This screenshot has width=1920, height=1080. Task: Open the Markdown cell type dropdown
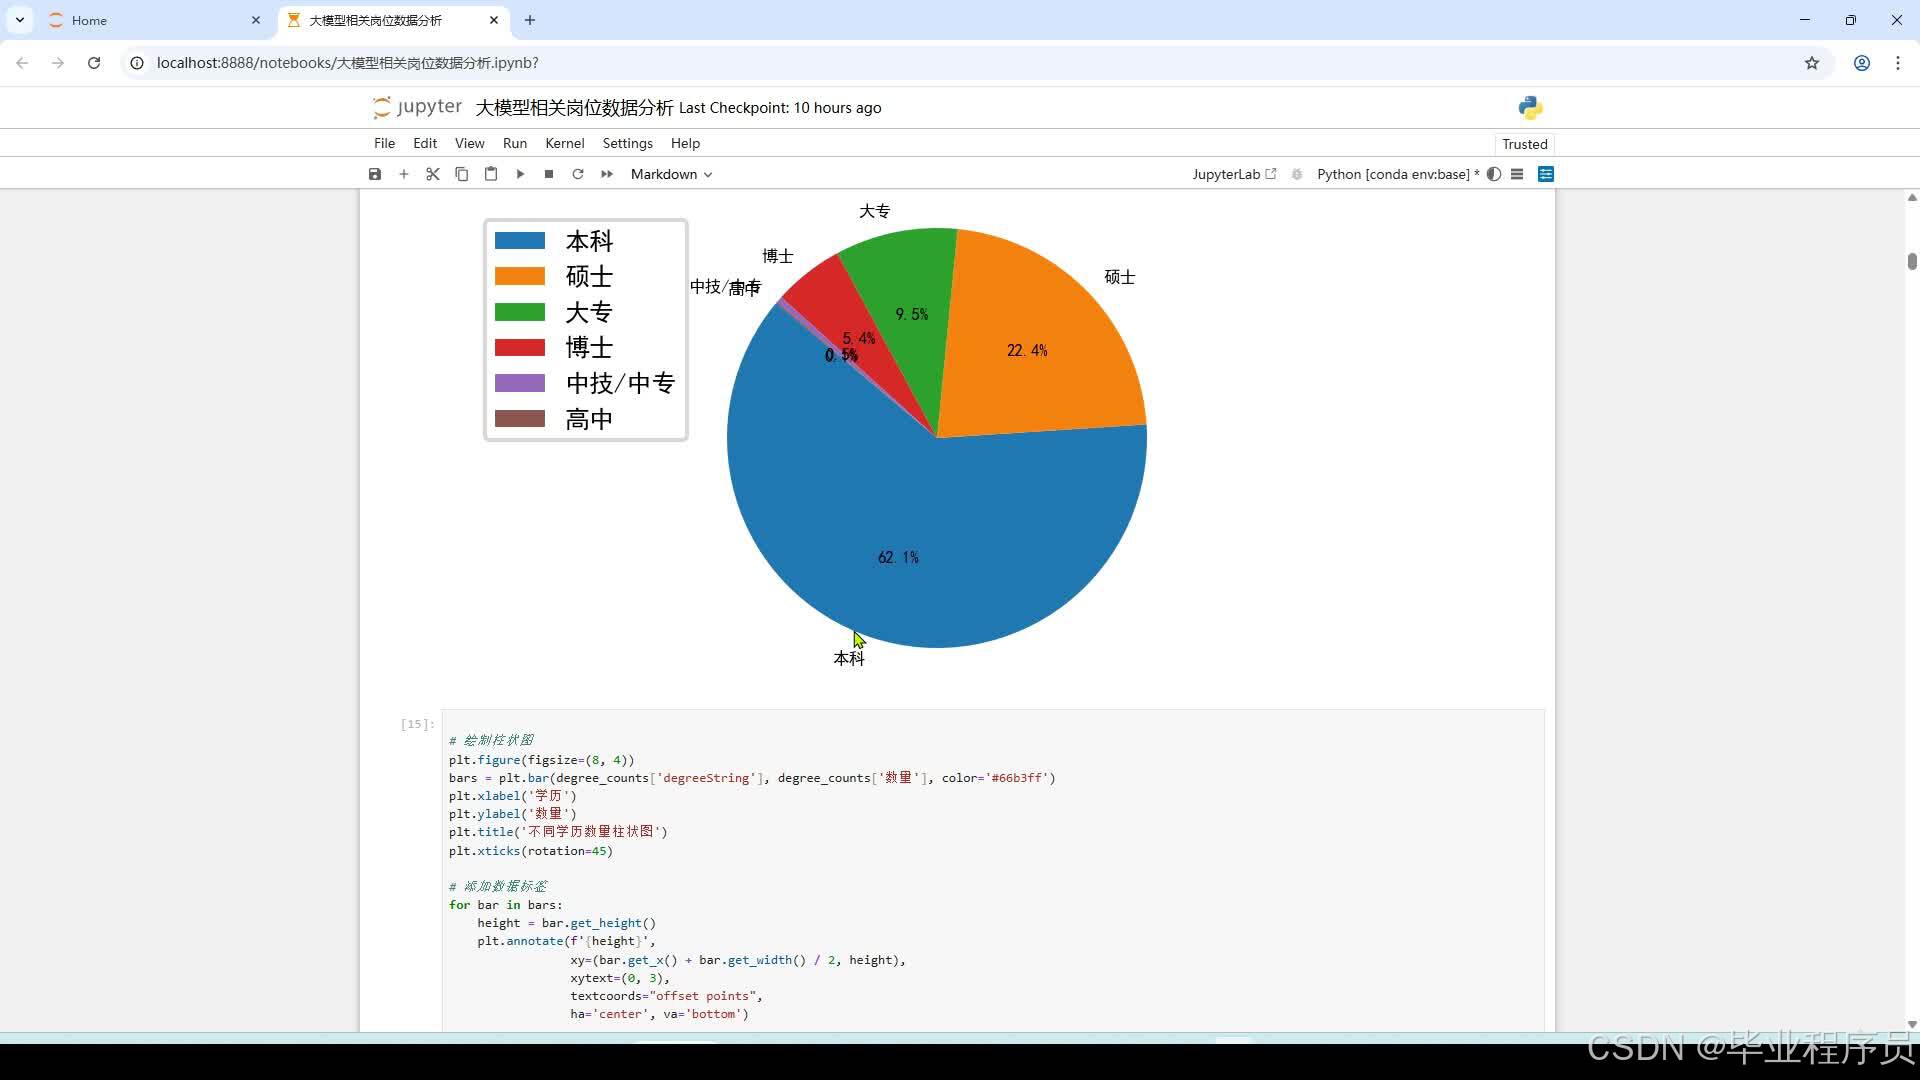(x=671, y=174)
